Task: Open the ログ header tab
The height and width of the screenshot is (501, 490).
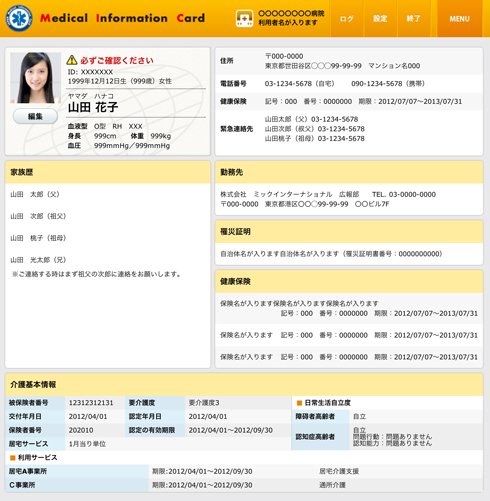Action: pyautogui.click(x=347, y=18)
